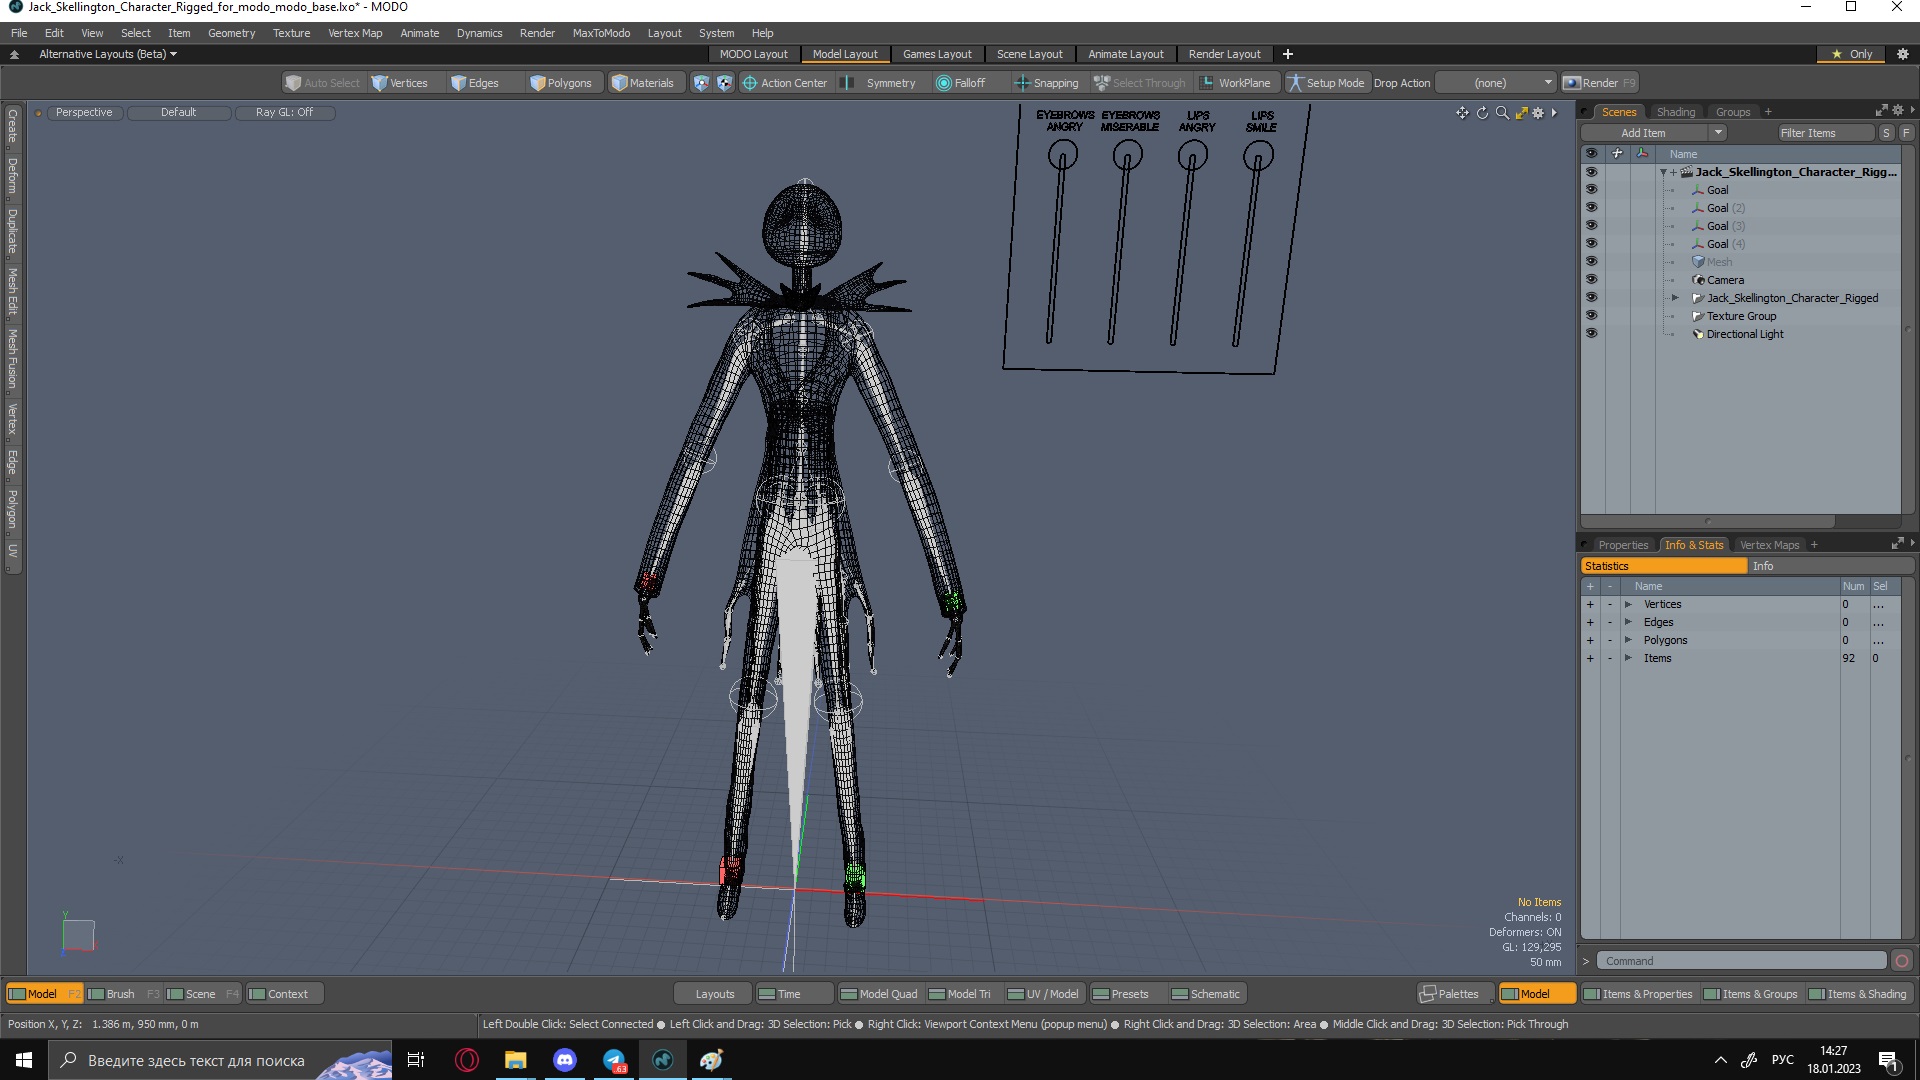This screenshot has height=1080, width=1920.
Task: Open Opera browser from taskbar
Action: click(466, 1060)
